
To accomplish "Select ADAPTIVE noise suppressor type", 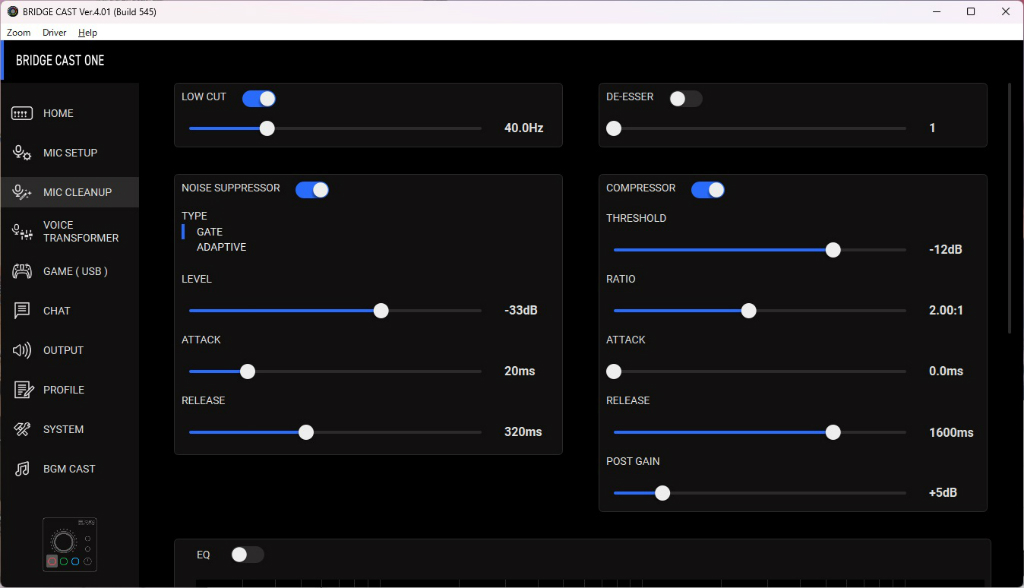I will click(221, 247).
